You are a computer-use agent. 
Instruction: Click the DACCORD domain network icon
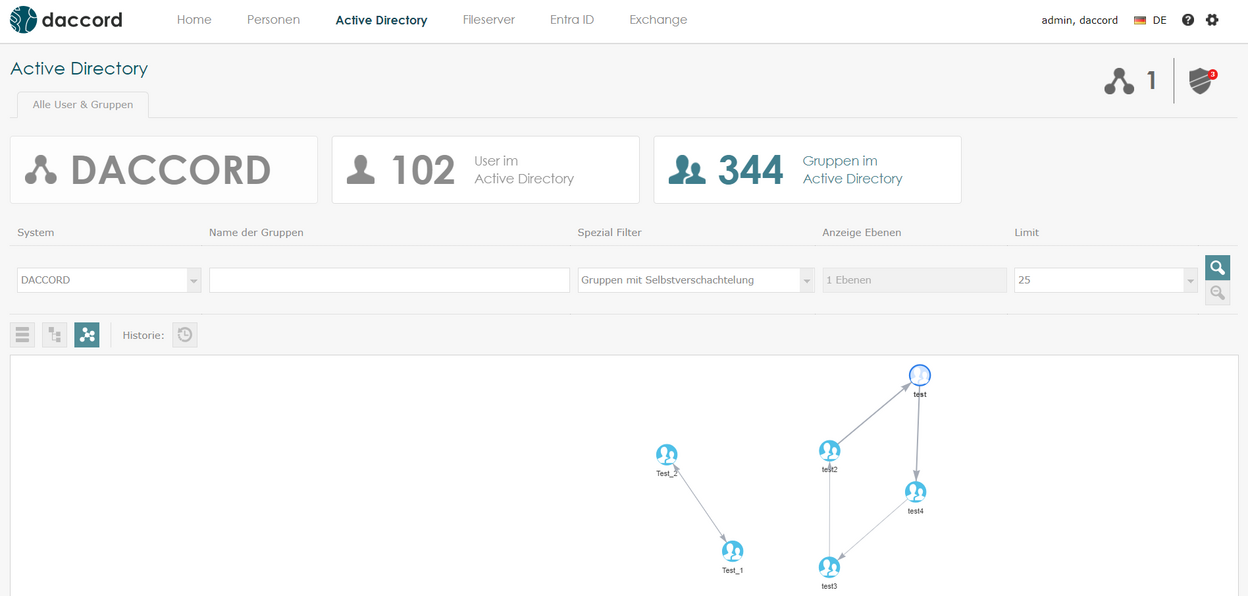[x=41, y=170]
